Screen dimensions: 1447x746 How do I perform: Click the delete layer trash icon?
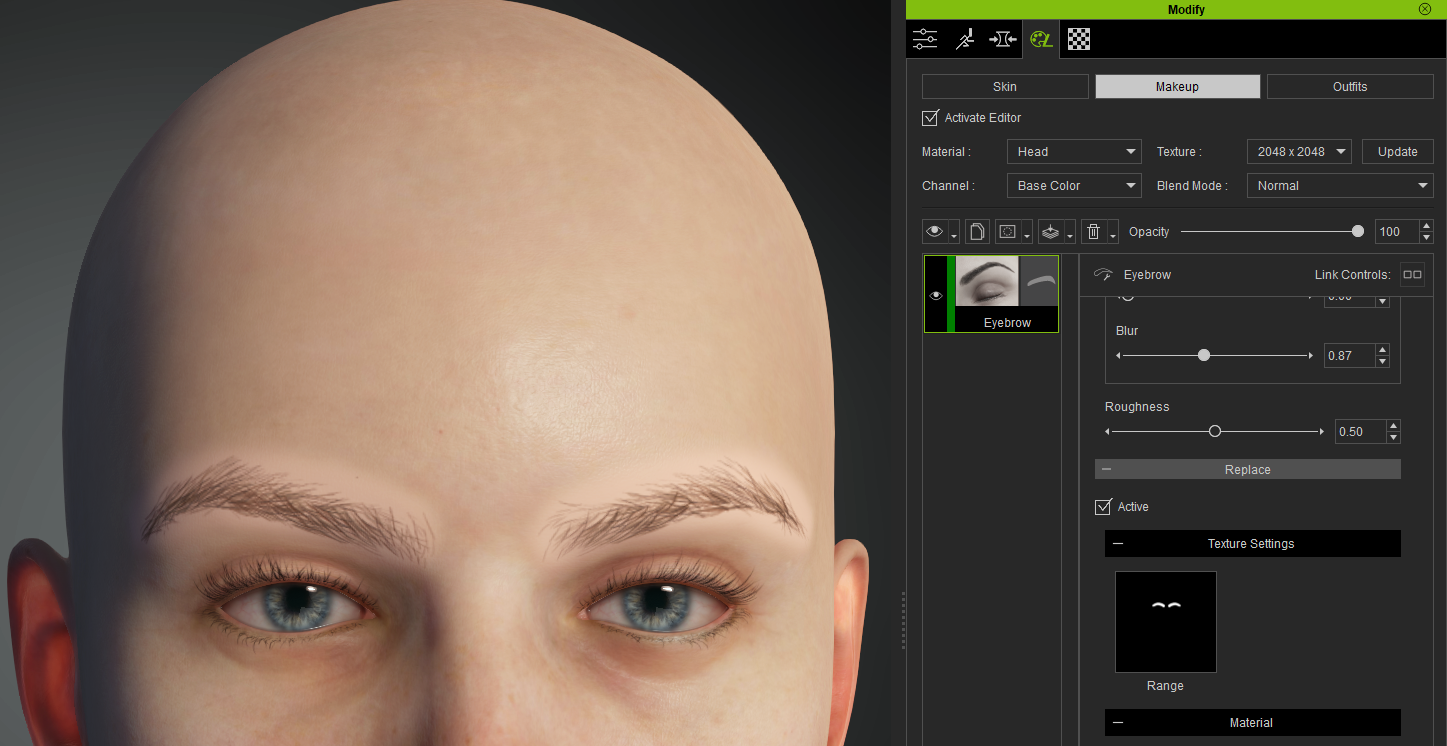1094,232
